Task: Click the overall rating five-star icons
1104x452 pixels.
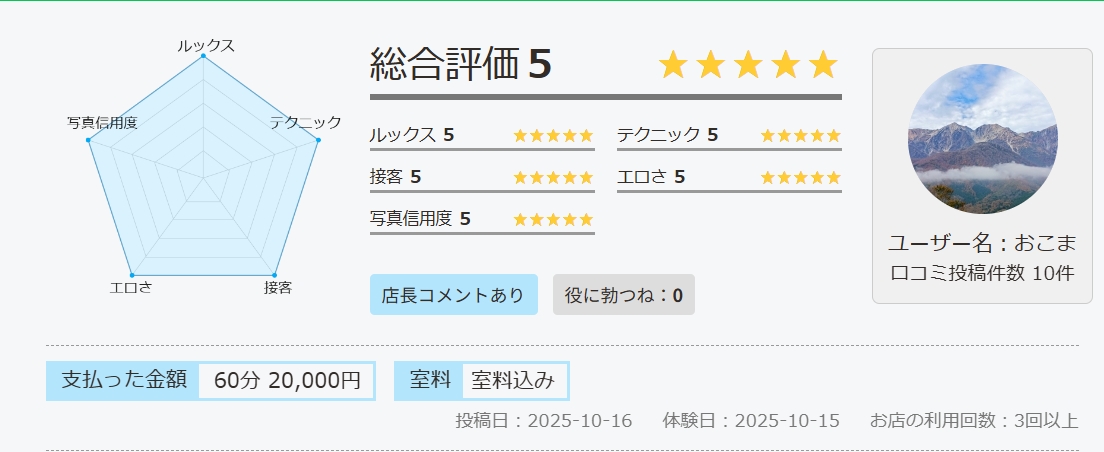Action: [x=748, y=65]
